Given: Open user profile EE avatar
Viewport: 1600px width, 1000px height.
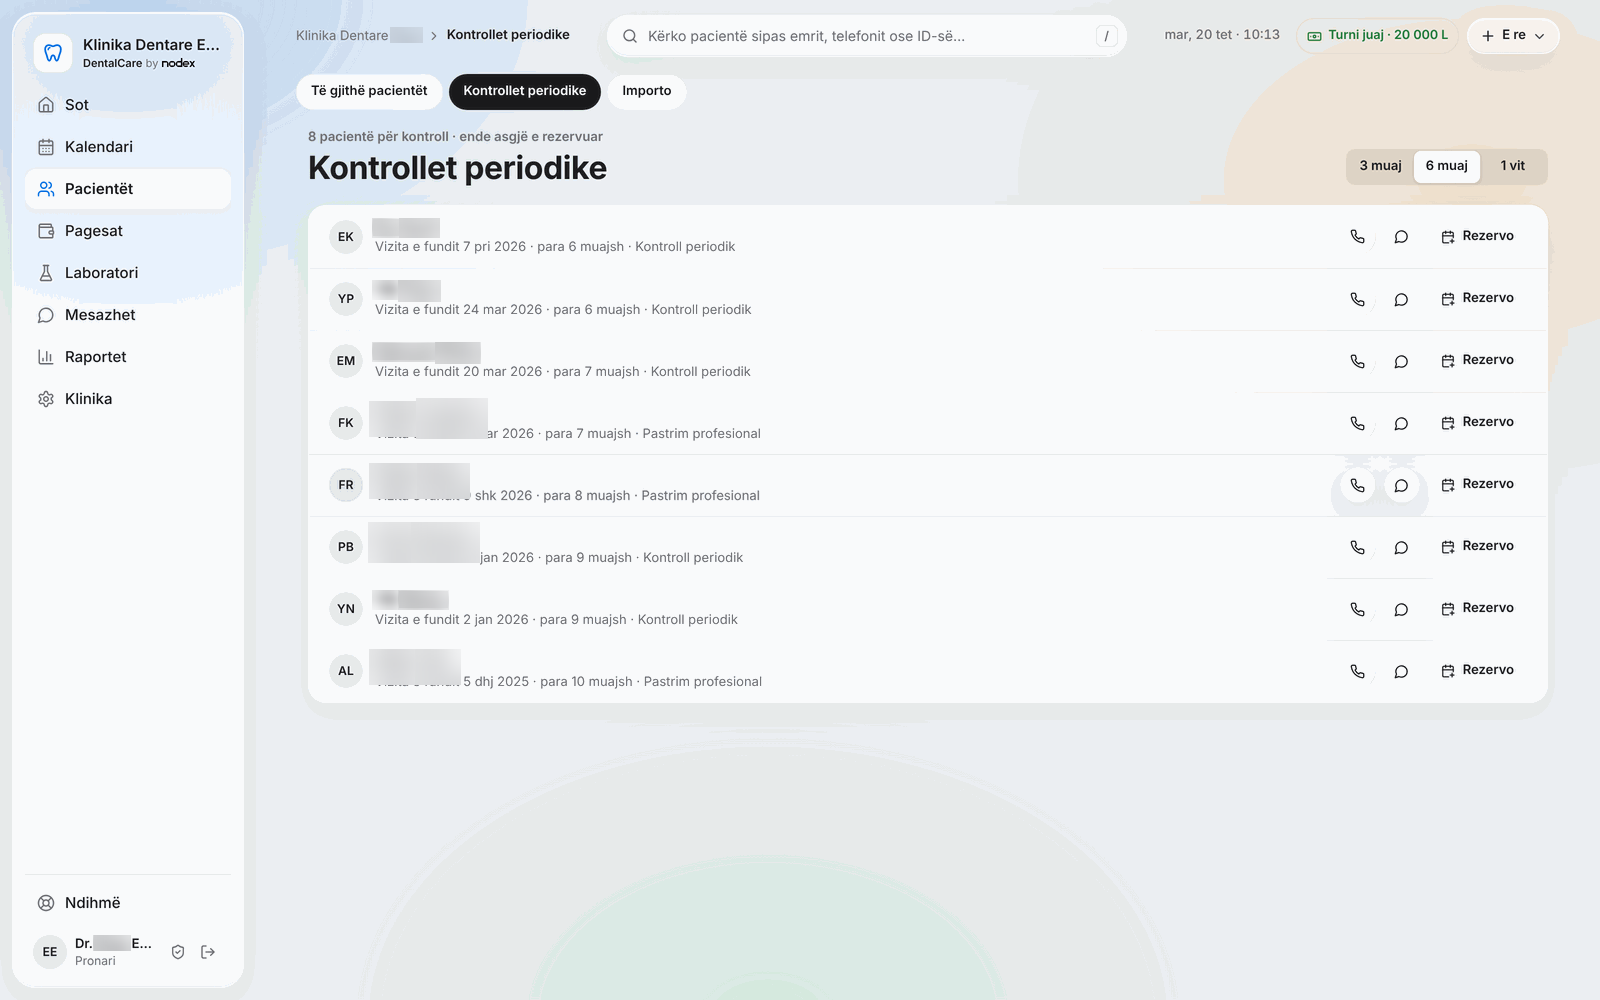Looking at the screenshot, I should coord(50,952).
